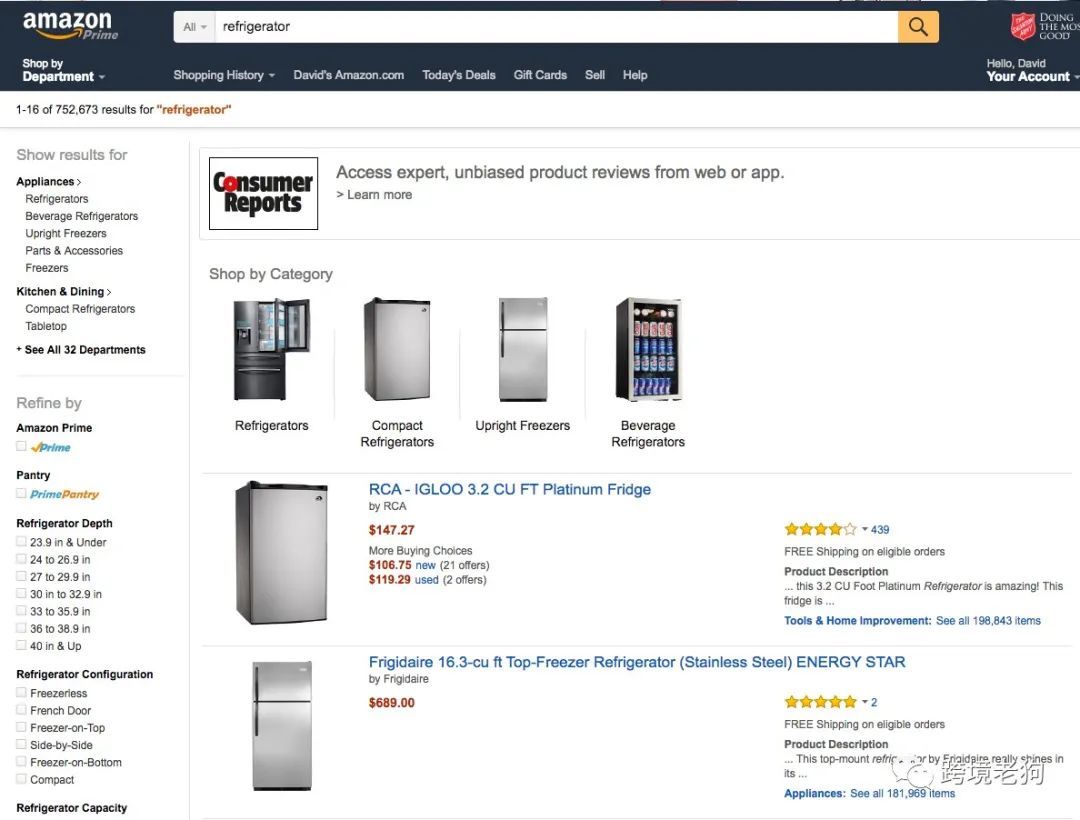Select the Refrigerators category image
This screenshot has height=820, width=1080.
click(271, 349)
